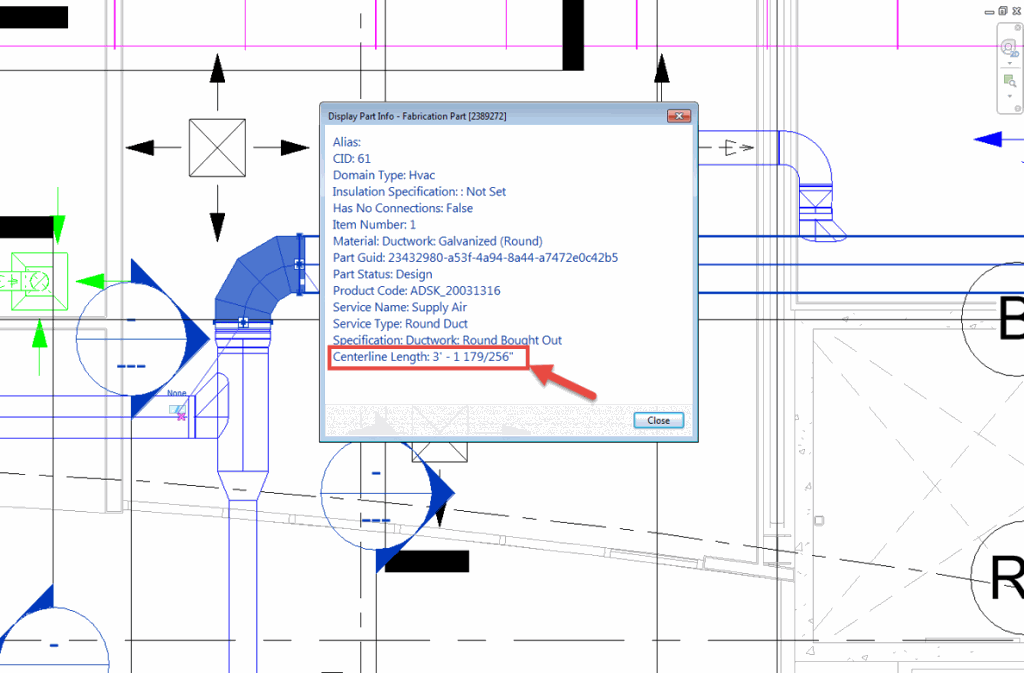The image size is (1024, 673).
Task: Click the connector grip at elbow bottom
Action: point(243,322)
